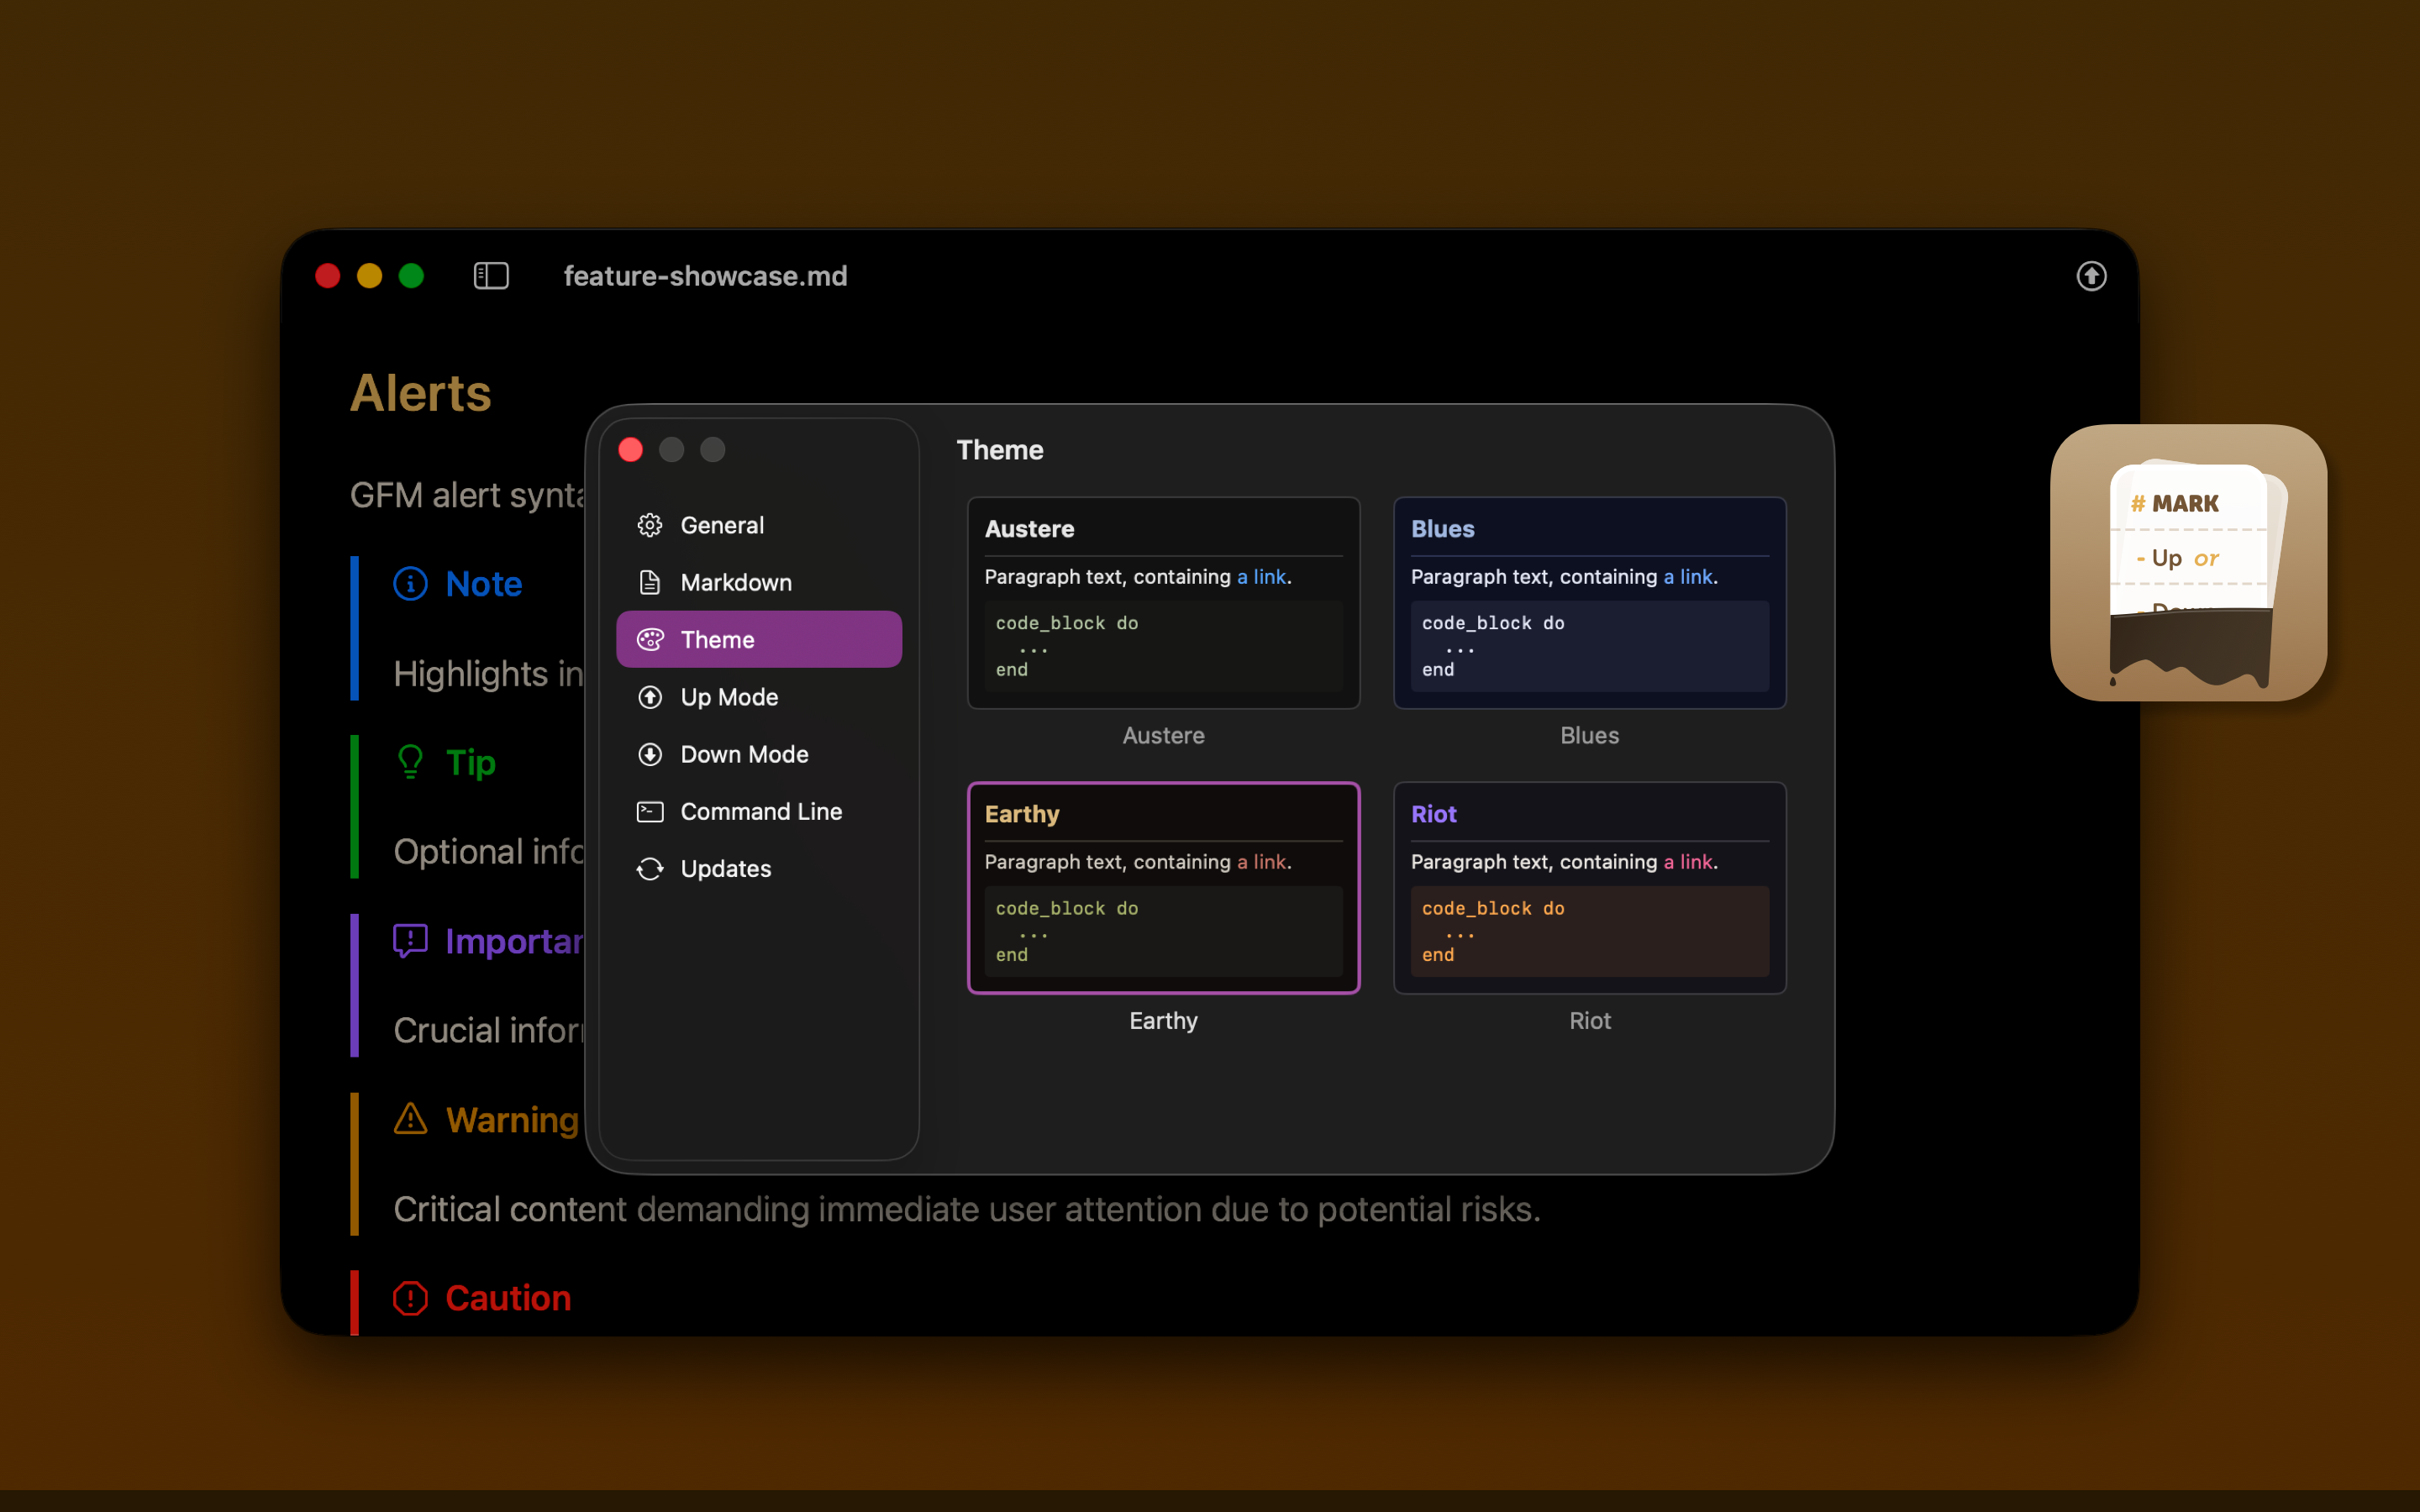This screenshot has width=2420, height=1512.
Task: Click the Important speech-bubble icon
Action: tap(410, 940)
